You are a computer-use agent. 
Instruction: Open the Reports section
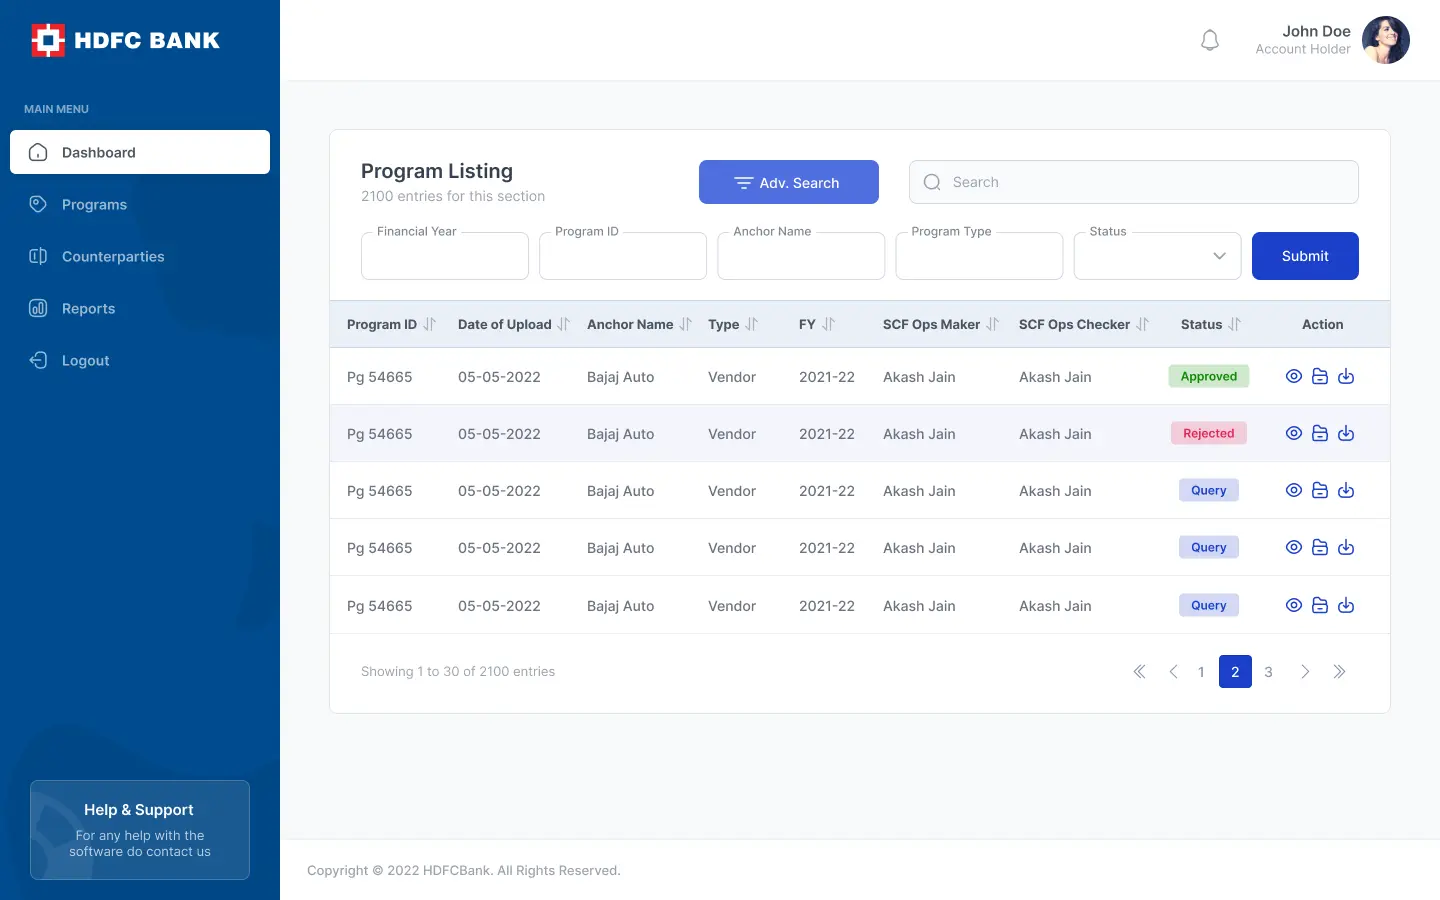(140, 308)
